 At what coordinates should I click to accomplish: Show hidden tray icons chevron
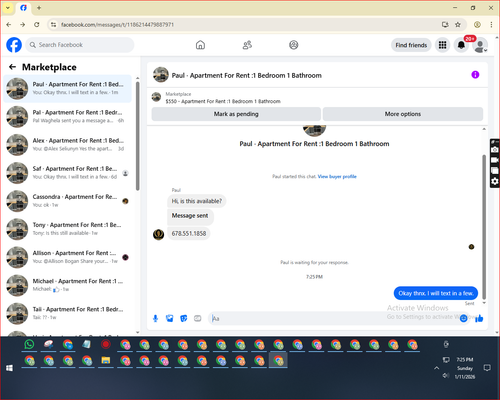[x=436, y=368]
